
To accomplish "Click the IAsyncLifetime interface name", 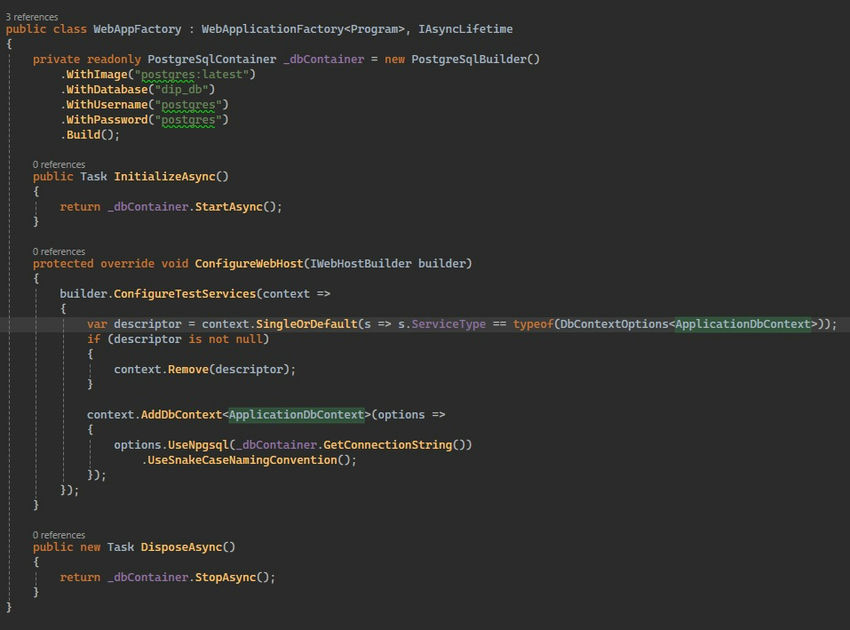I will [465, 29].
